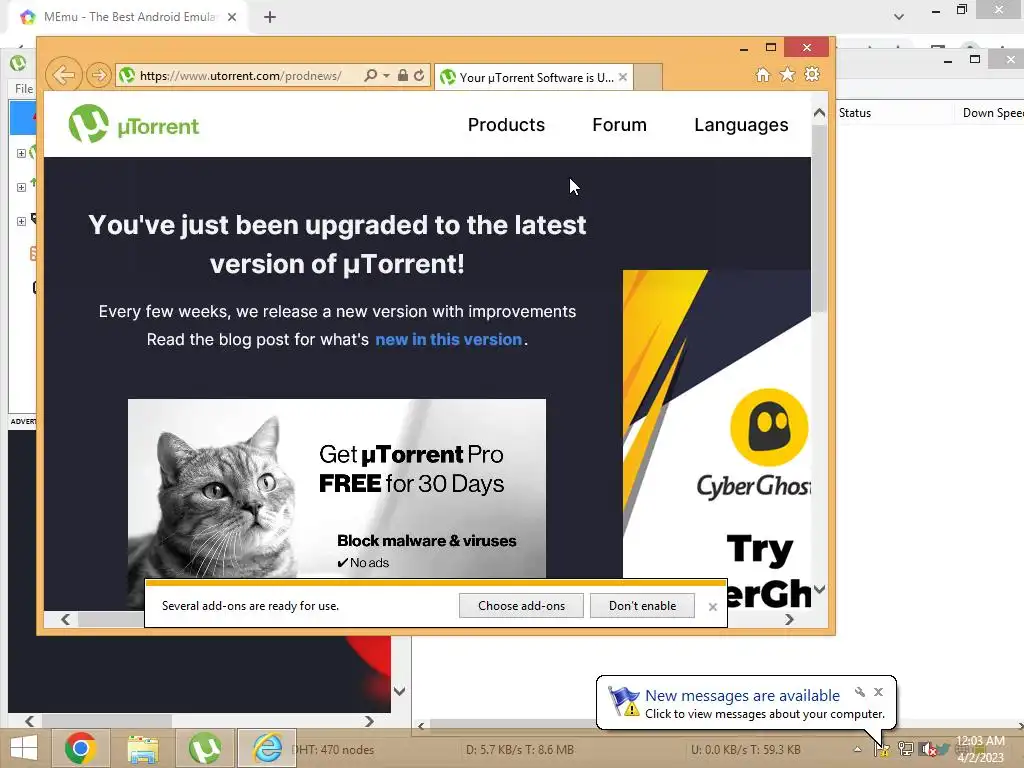Click the security lock icon in address bar

(x=403, y=75)
